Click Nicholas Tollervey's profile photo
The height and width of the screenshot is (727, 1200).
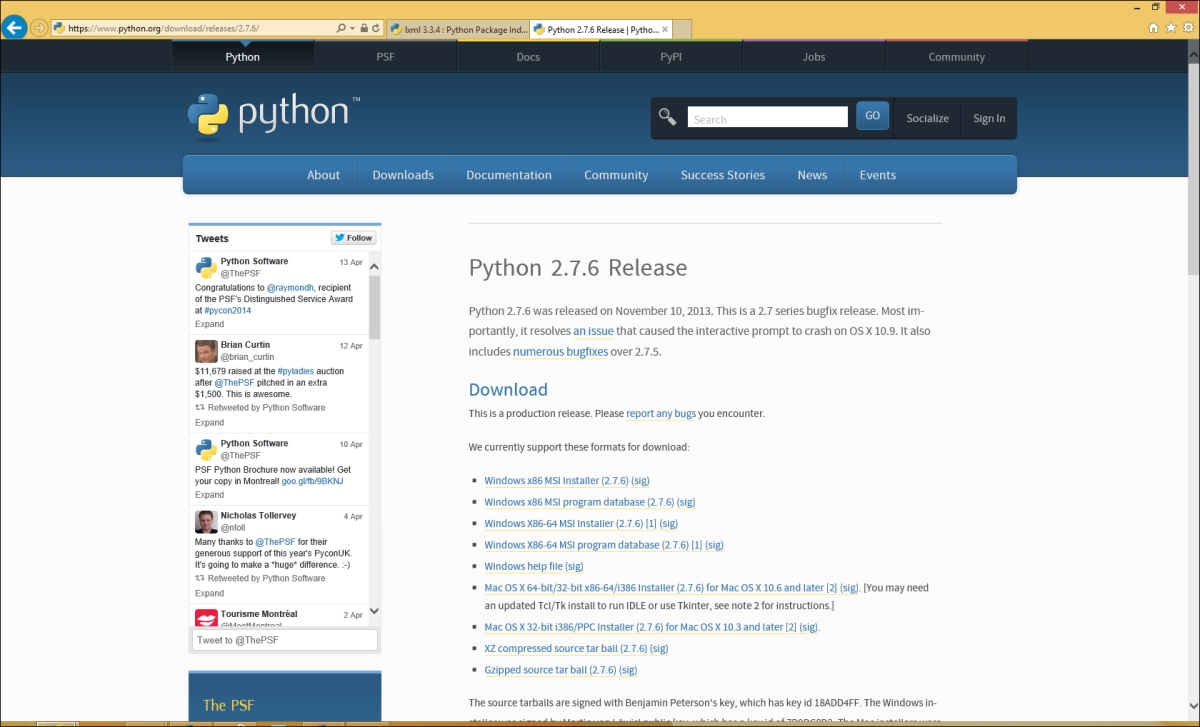pyautogui.click(x=206, y=522)
